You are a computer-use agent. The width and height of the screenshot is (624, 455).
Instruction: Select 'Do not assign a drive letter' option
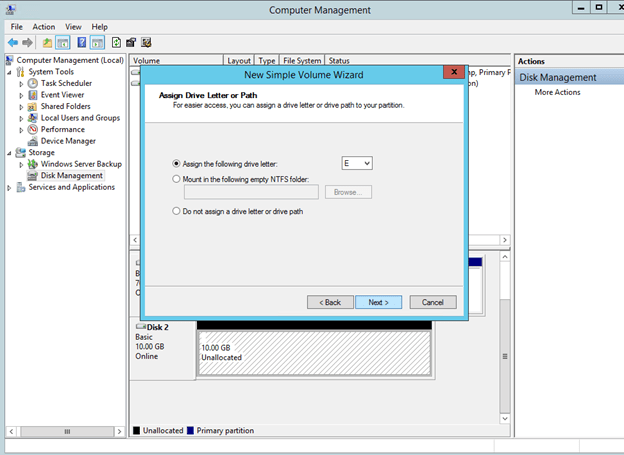177,212
